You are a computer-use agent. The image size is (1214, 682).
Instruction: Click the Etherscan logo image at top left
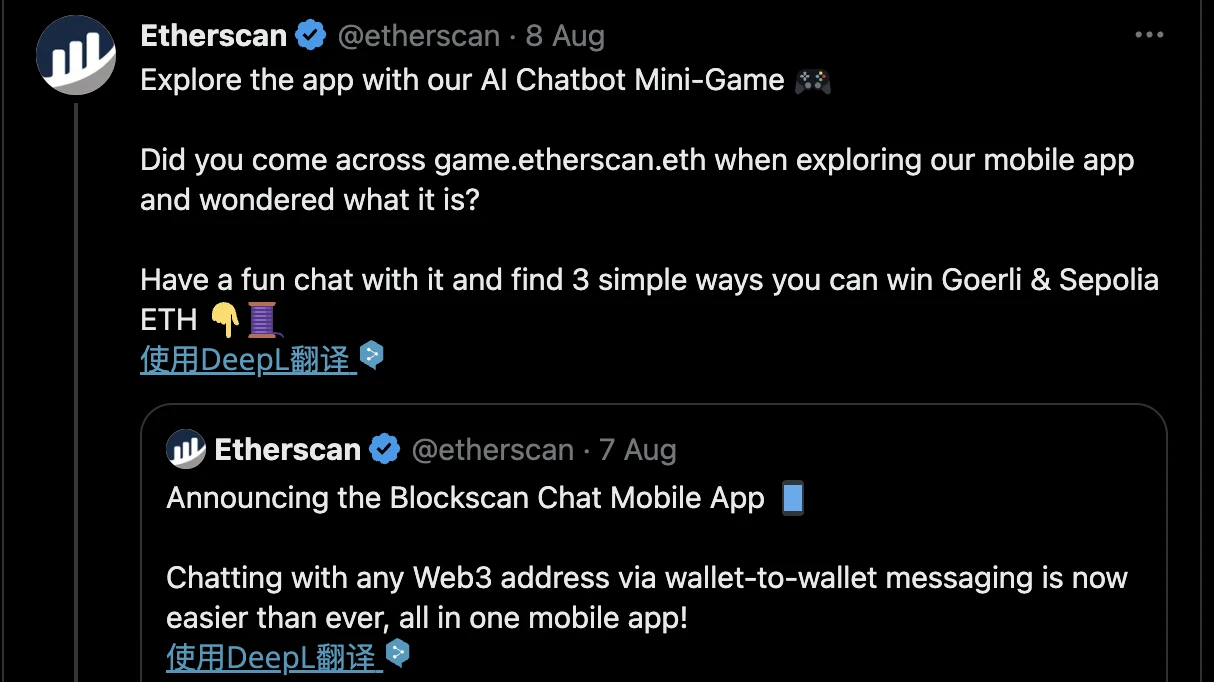tap(75, 55)
